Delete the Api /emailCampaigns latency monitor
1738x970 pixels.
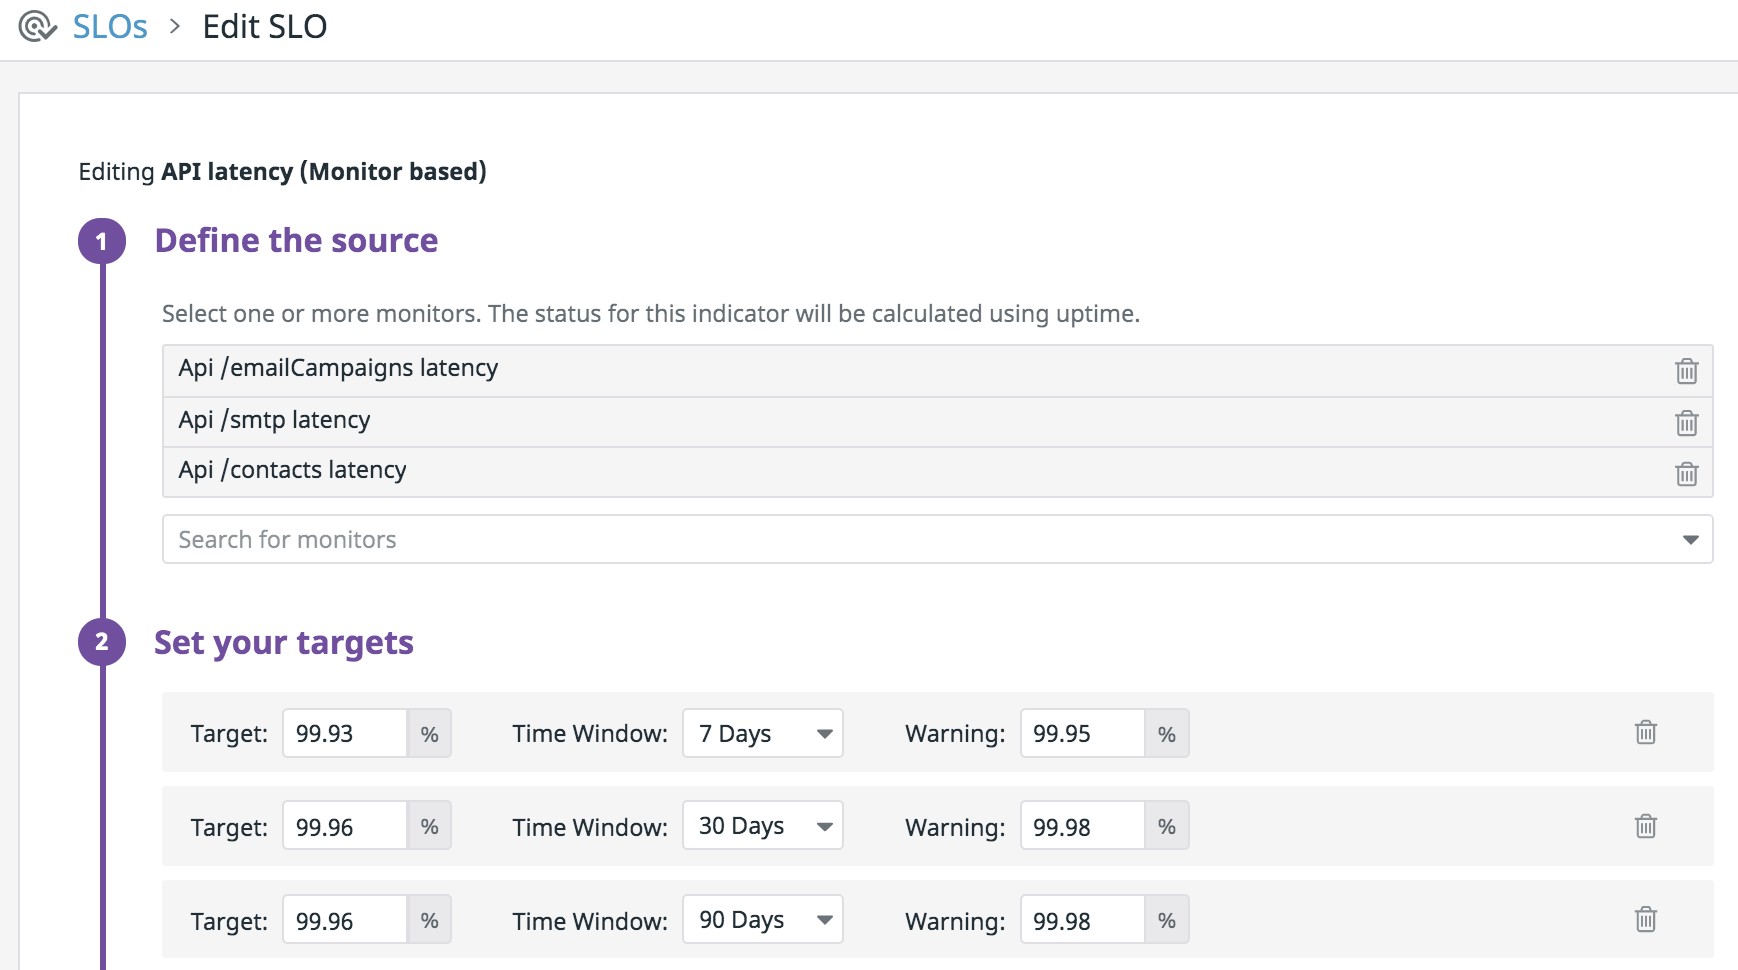click(x=1686, y=371)
